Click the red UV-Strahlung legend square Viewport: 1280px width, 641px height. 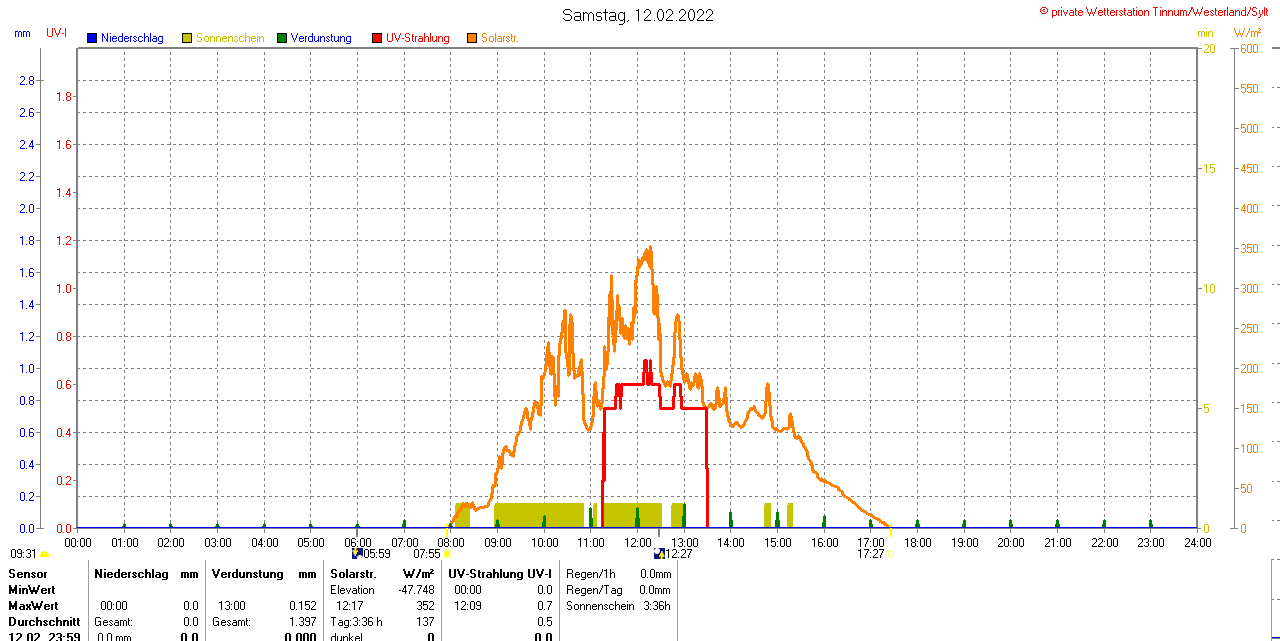click(377, 38)
